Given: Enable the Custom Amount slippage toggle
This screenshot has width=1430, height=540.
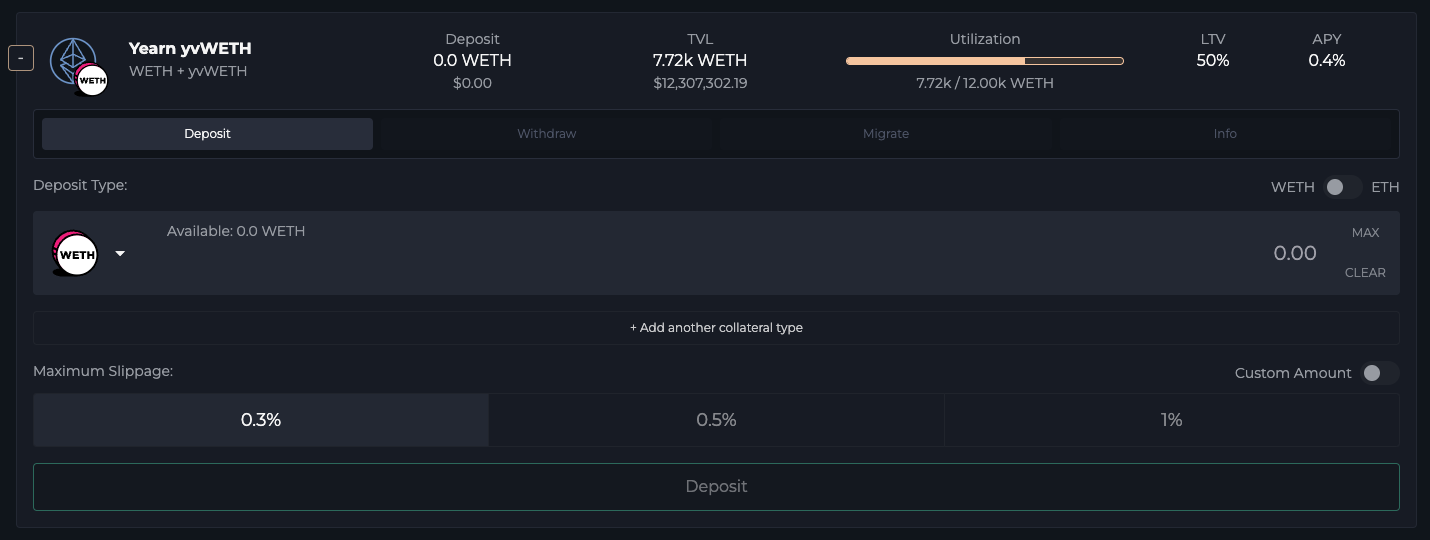Looking at the screenshot, I should (x=1379, y=373).
